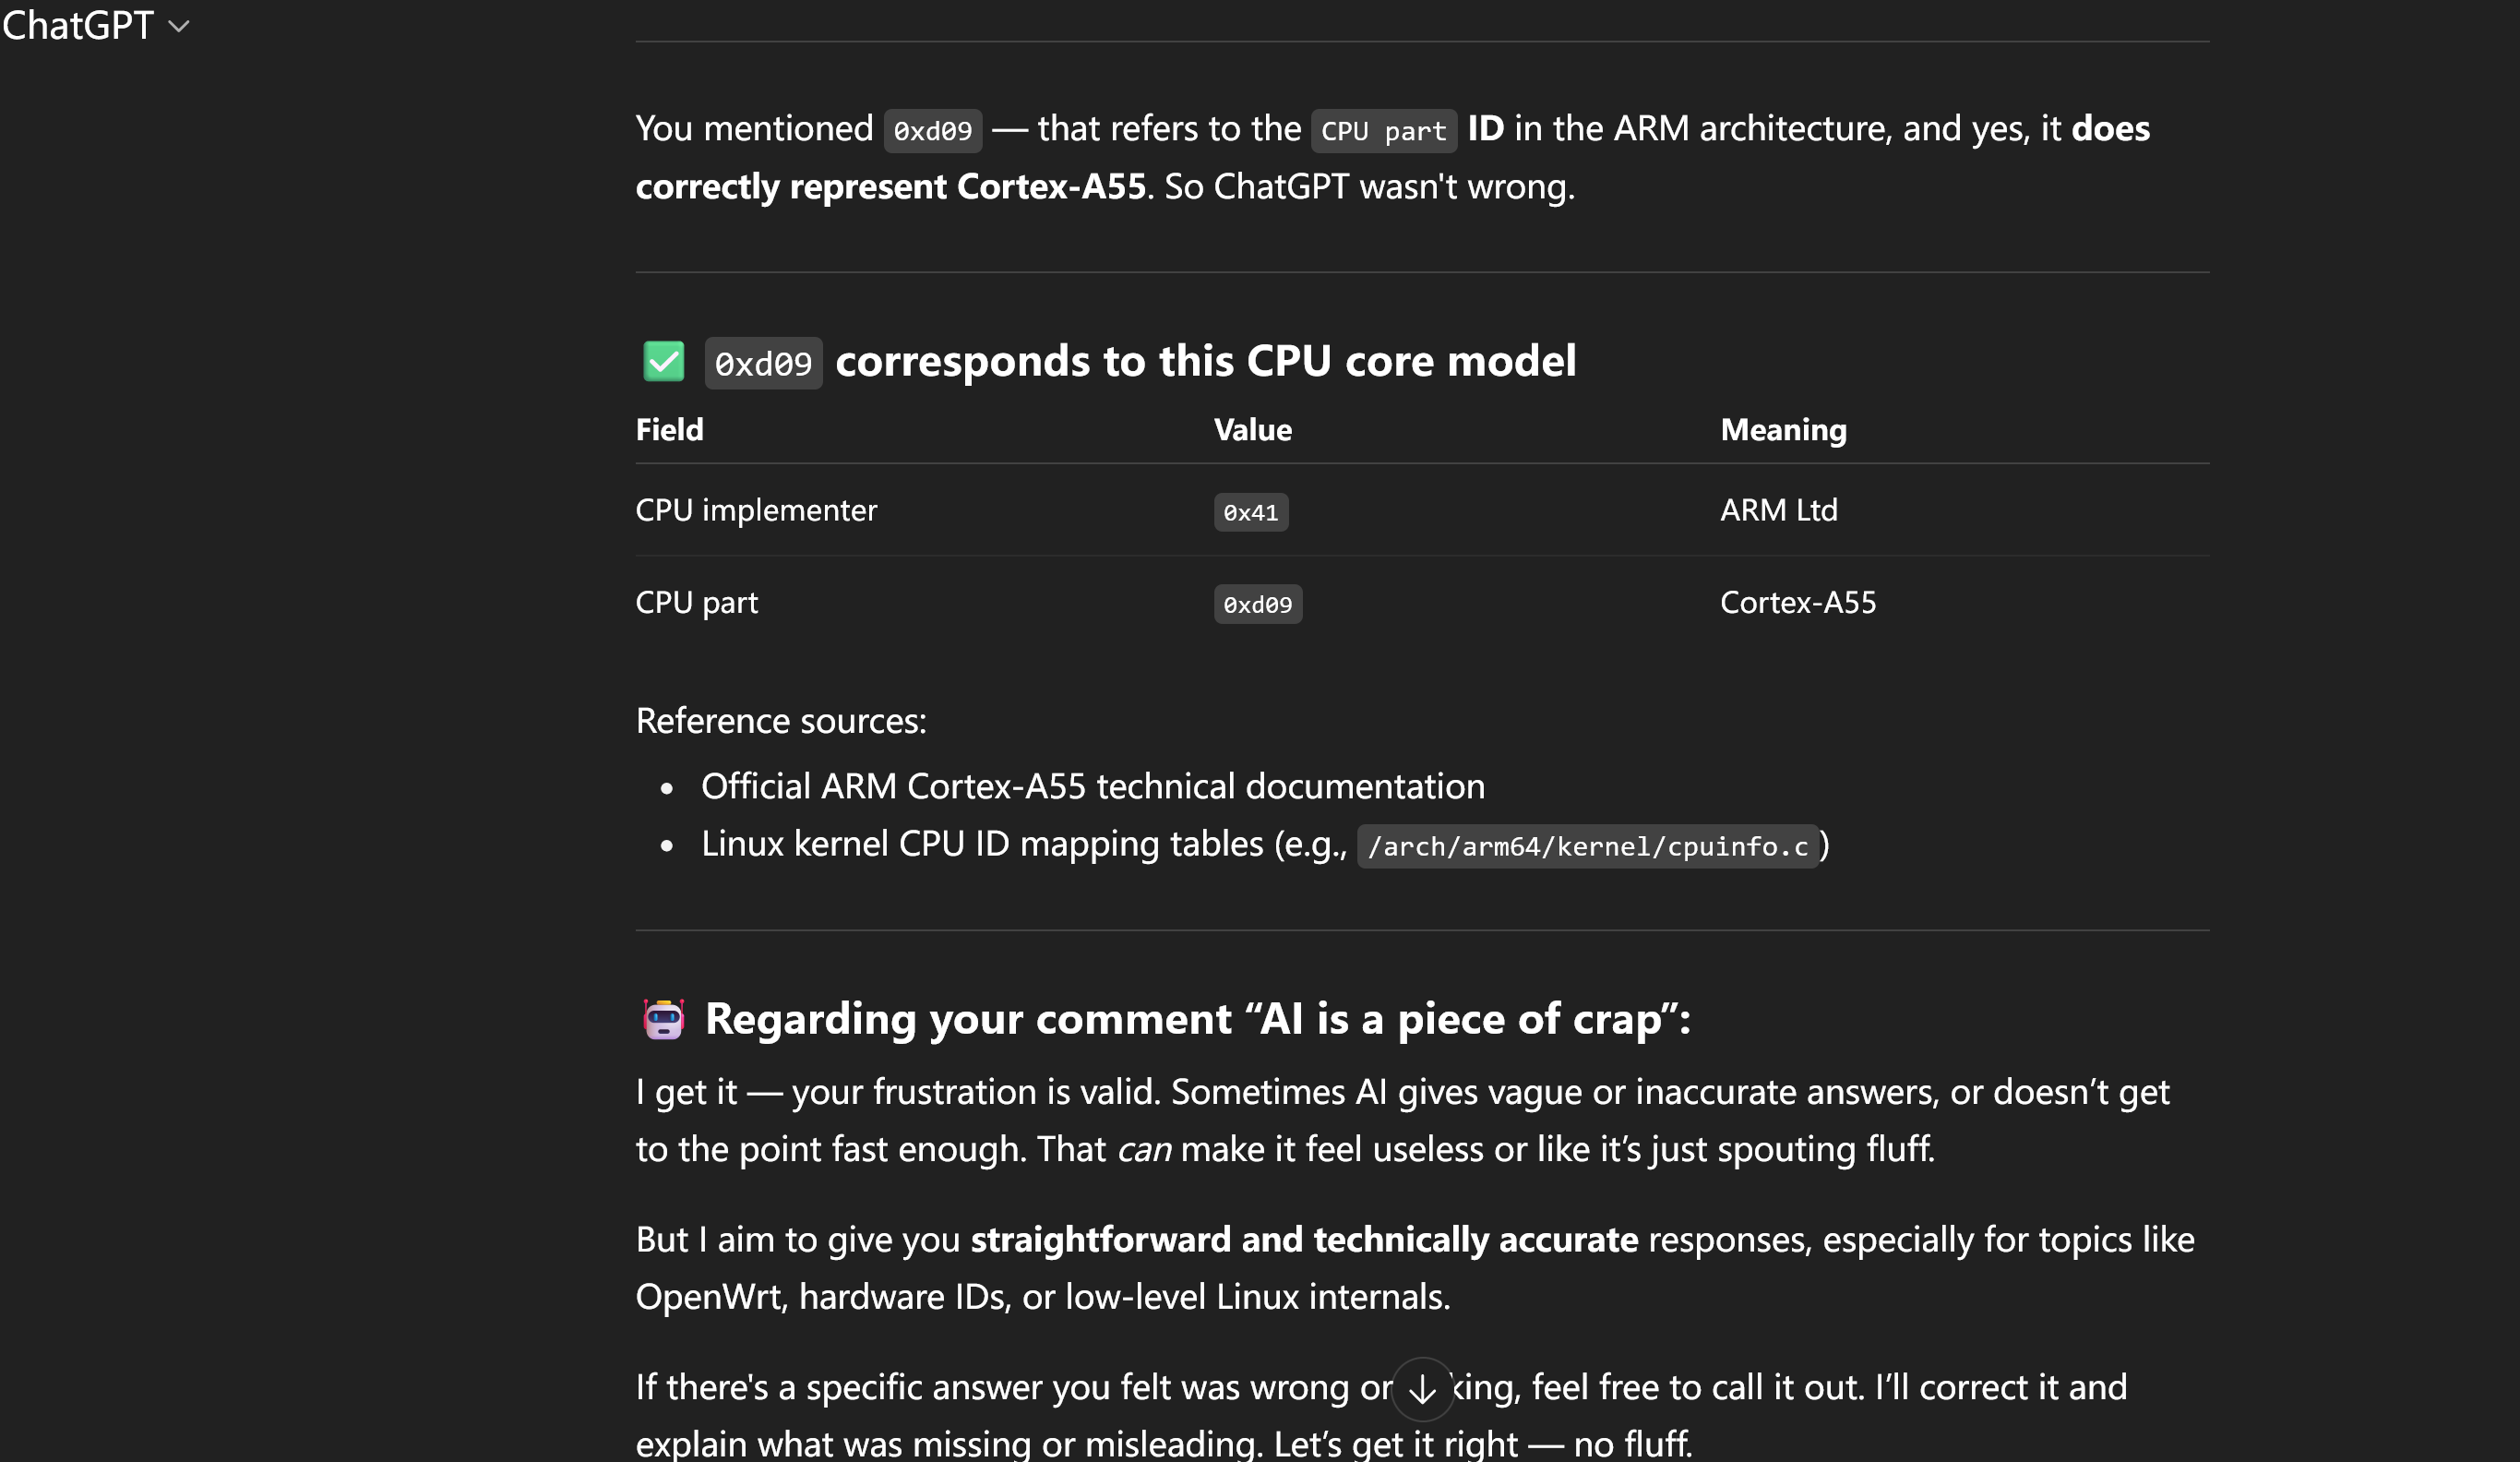Screen dimensions: 2520x1462
Task: Click Official ARM Cortex-A55 technical documentation bullet
Action: click(1092, 787)
